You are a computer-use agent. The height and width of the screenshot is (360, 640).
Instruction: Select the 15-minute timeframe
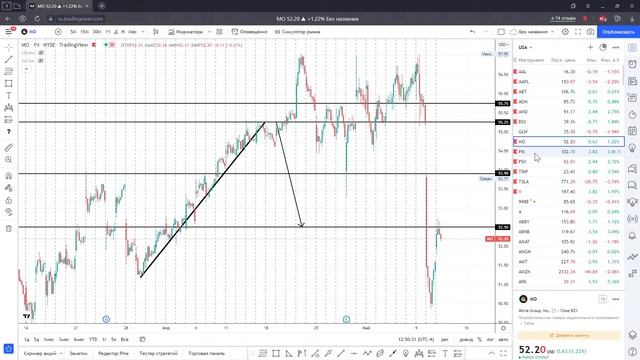(x=84, y=31)
